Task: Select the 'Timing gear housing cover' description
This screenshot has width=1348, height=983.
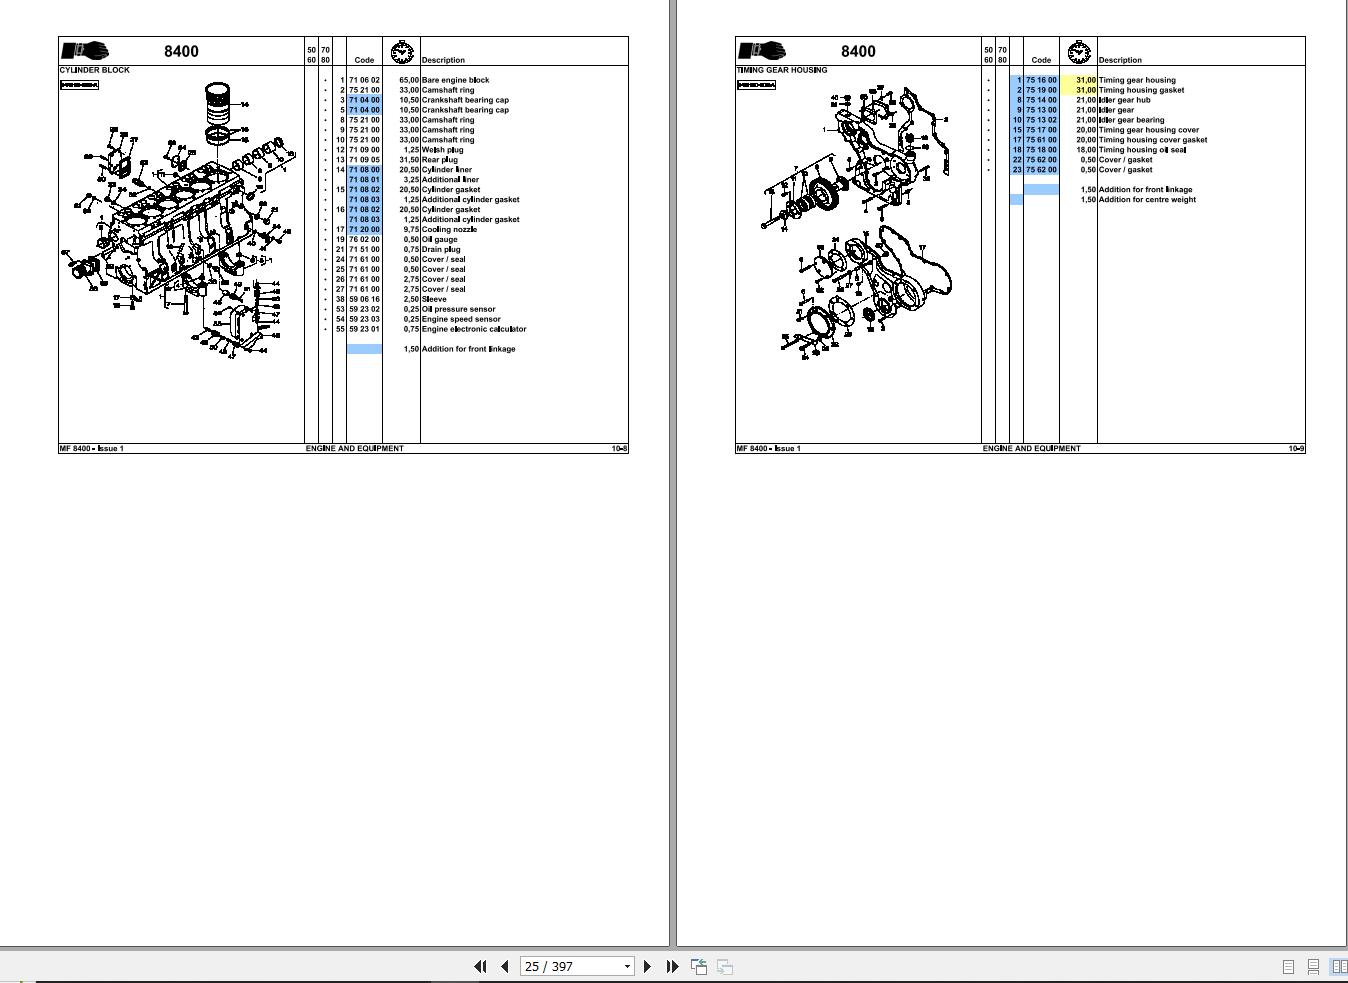Action: (x=1149, y=130)
